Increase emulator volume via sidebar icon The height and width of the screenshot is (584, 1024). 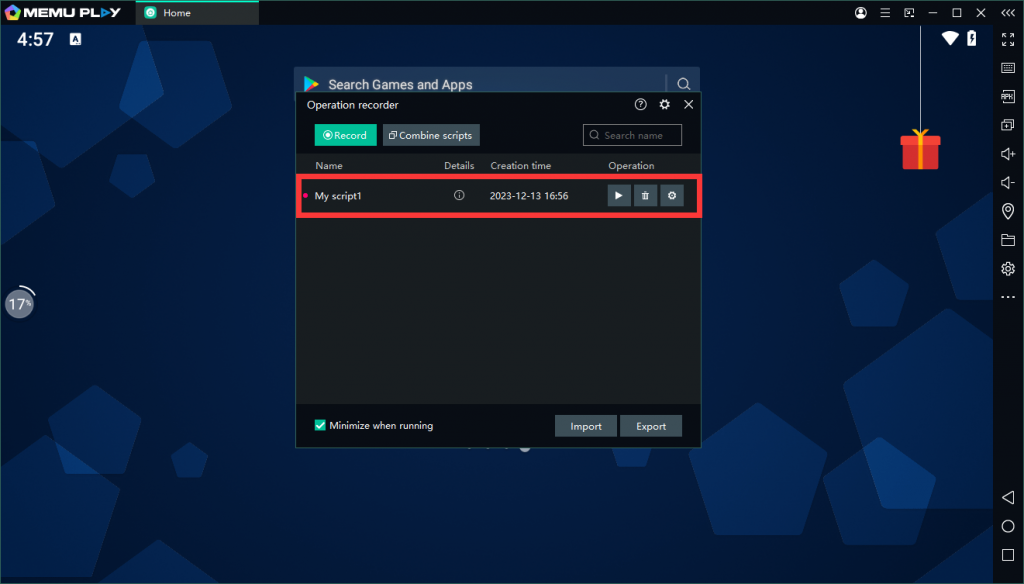(1007, 154)
